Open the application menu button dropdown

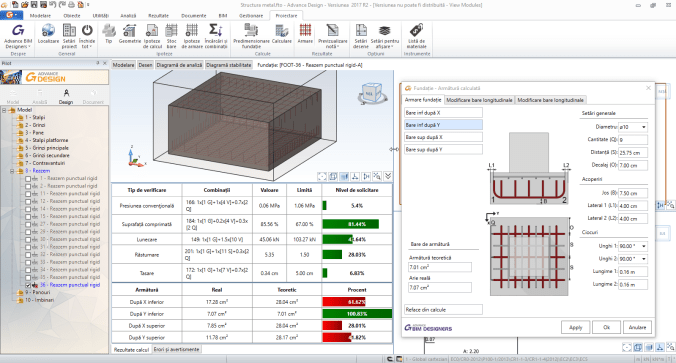pyautogui.click(x=12, y=15)
